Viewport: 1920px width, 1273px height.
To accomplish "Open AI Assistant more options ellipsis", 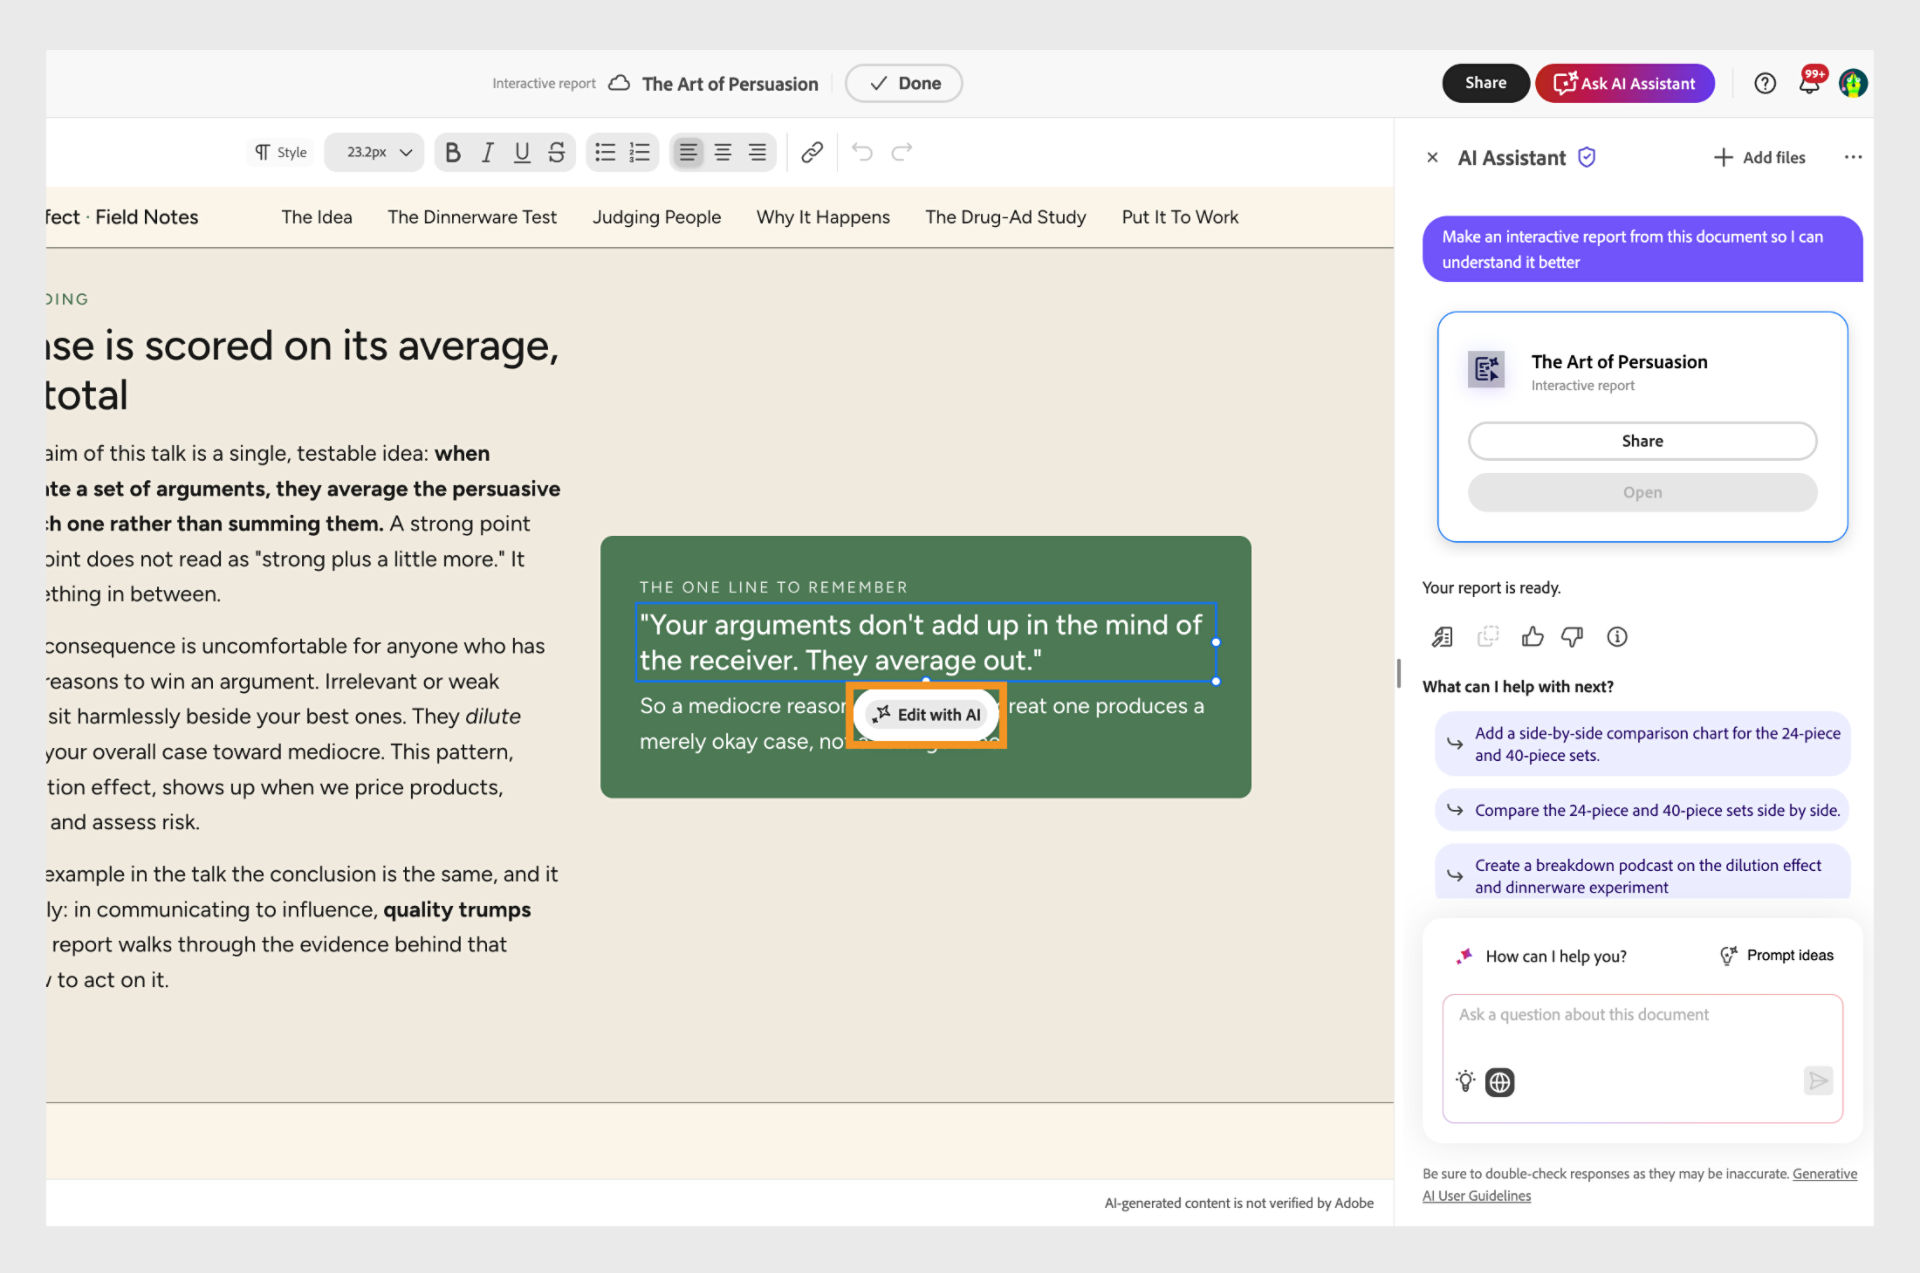I will click(1853, 157).
